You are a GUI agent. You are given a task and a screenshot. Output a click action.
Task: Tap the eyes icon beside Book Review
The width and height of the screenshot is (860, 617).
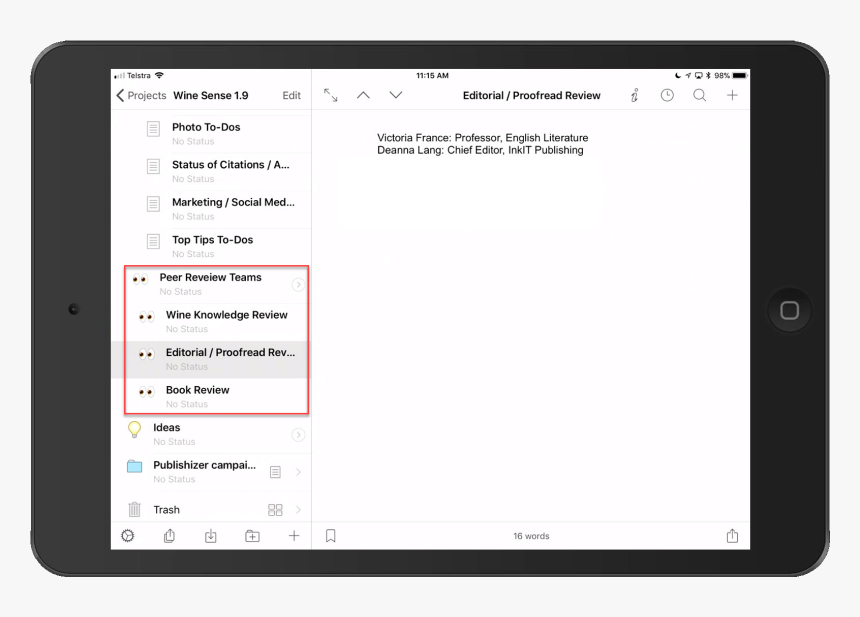point(146,392)
